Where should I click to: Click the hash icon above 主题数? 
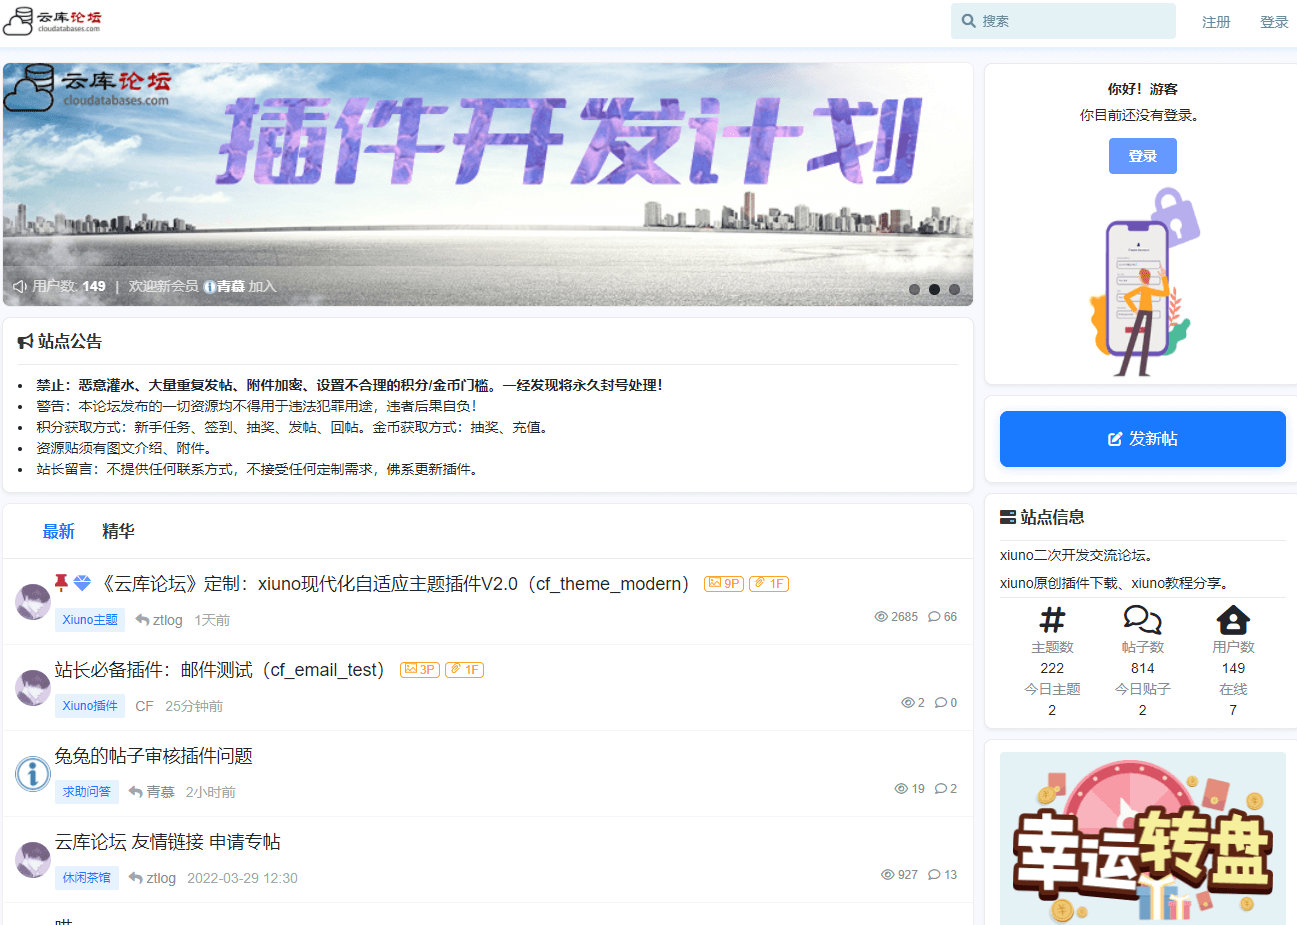coord(1052,621)
